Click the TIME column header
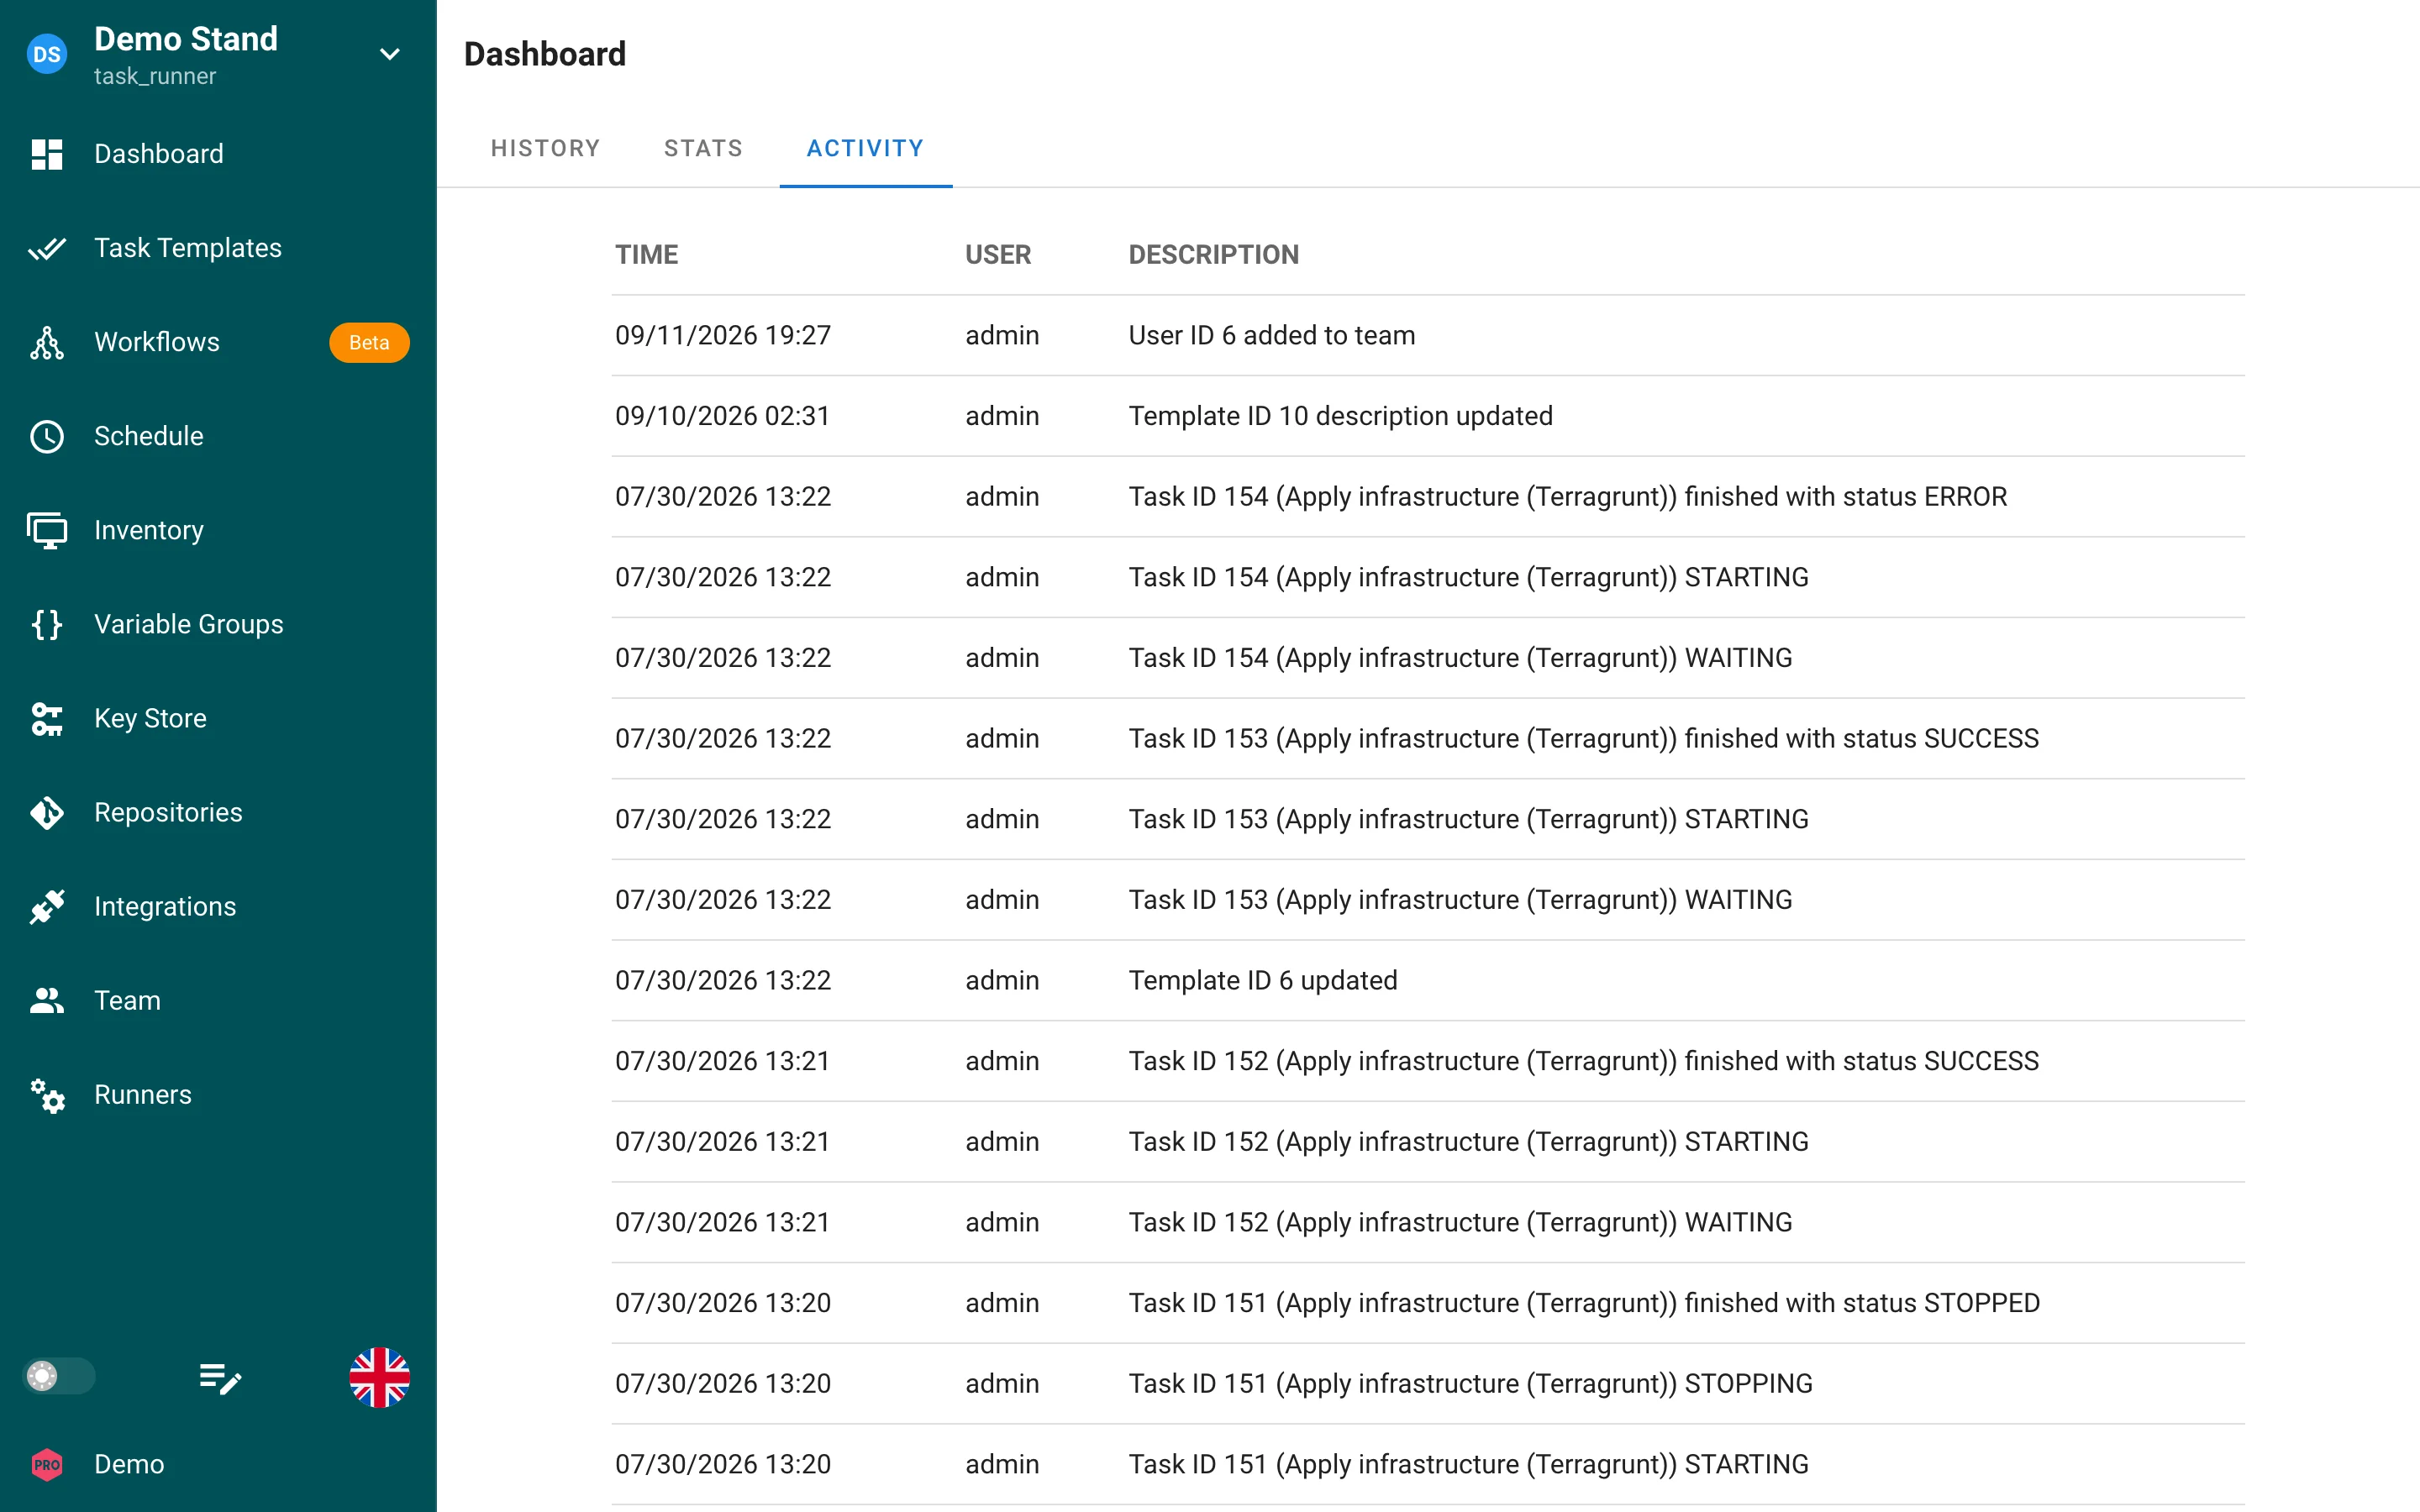 (647, 254)
